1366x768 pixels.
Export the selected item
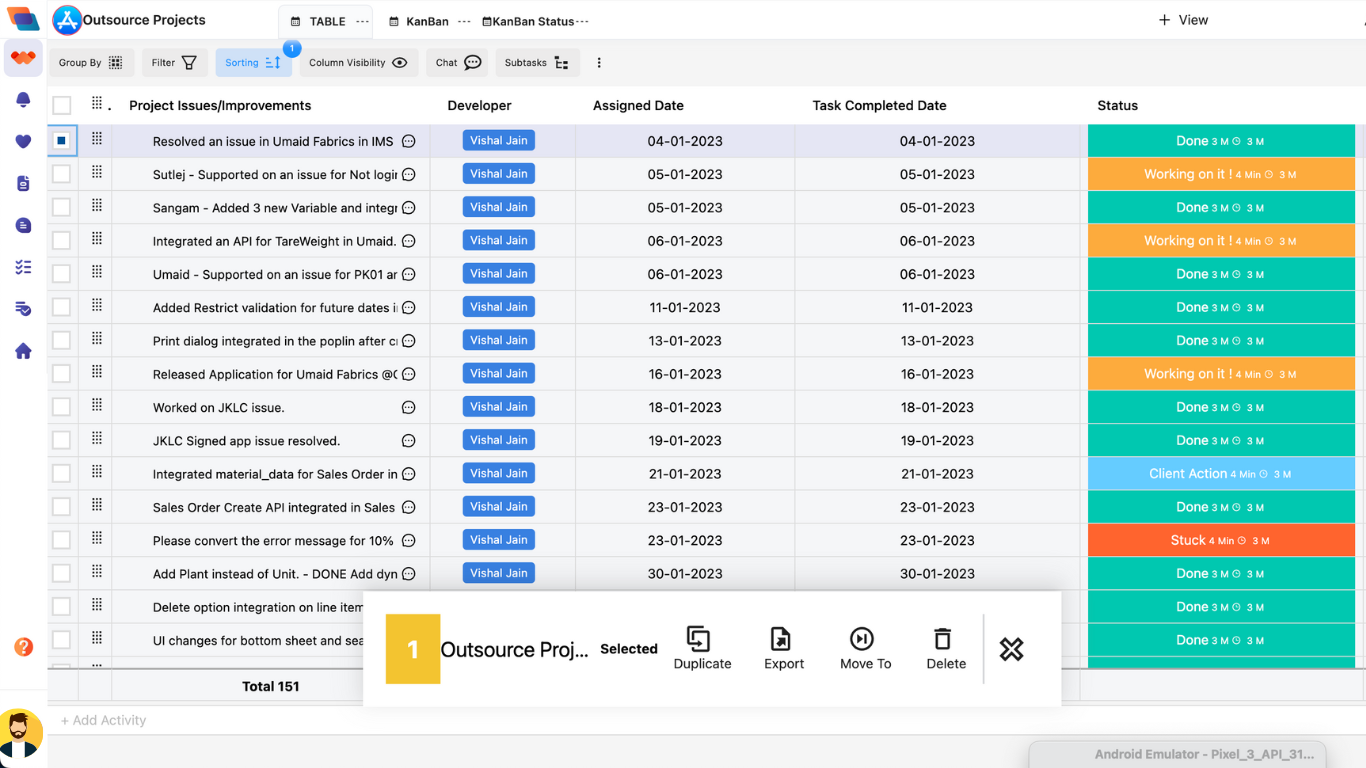(783, 648)
